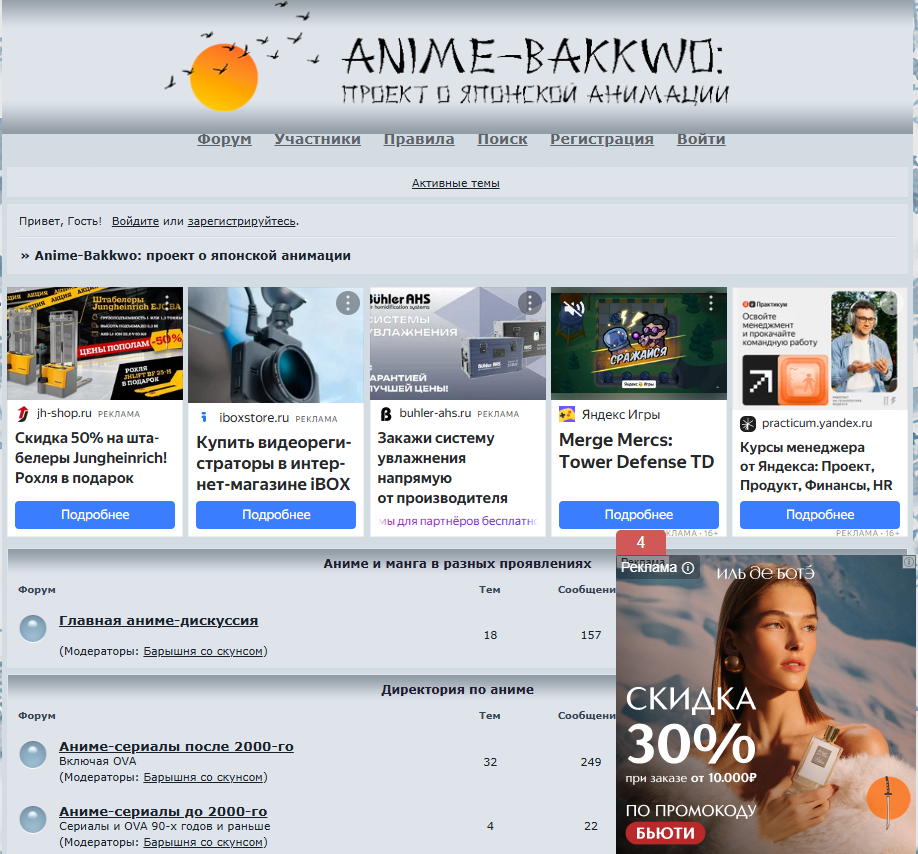This screenshot has height=854, width=918.
Task: Go to Поиск in the top navigation
Action: pyautogui.click(x=502, y=139)
